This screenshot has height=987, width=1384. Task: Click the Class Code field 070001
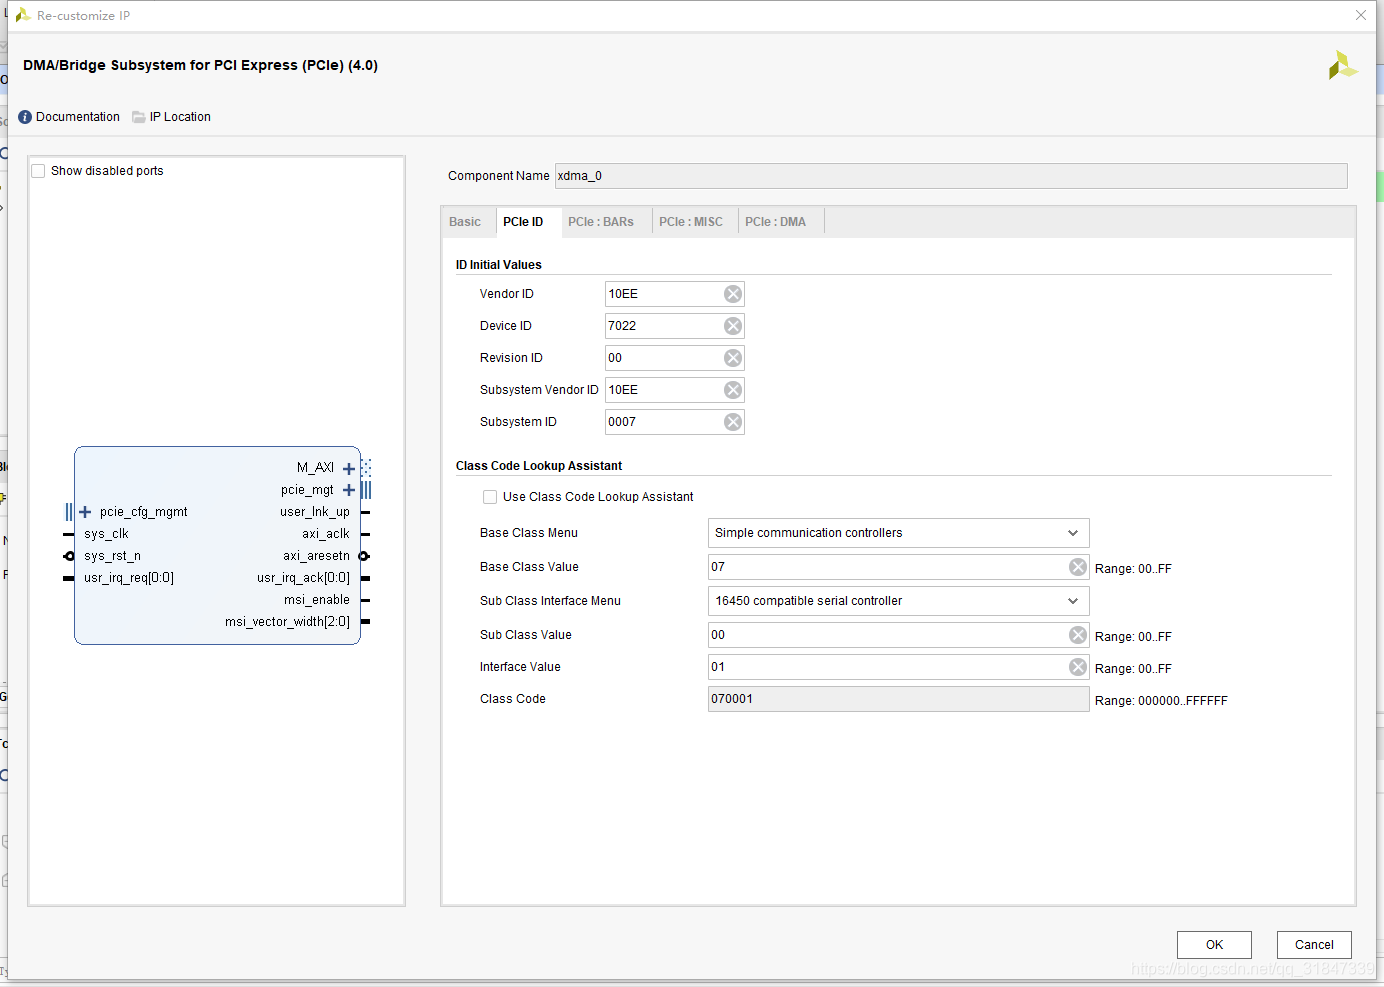tap(898, 699)
